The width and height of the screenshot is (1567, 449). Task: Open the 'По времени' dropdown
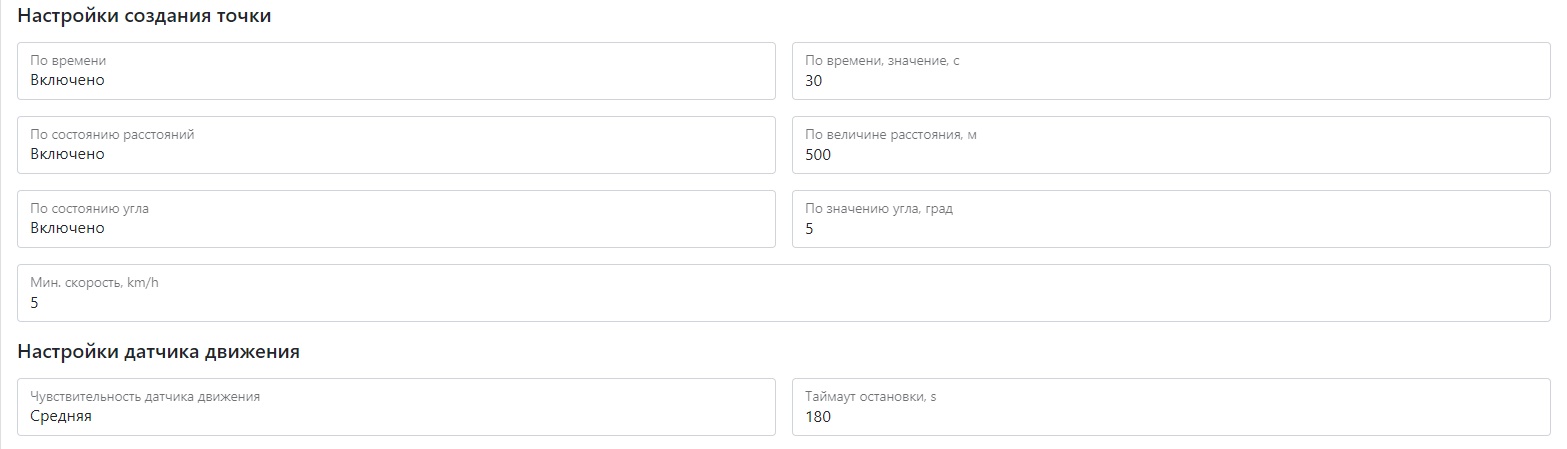[396, 71]
